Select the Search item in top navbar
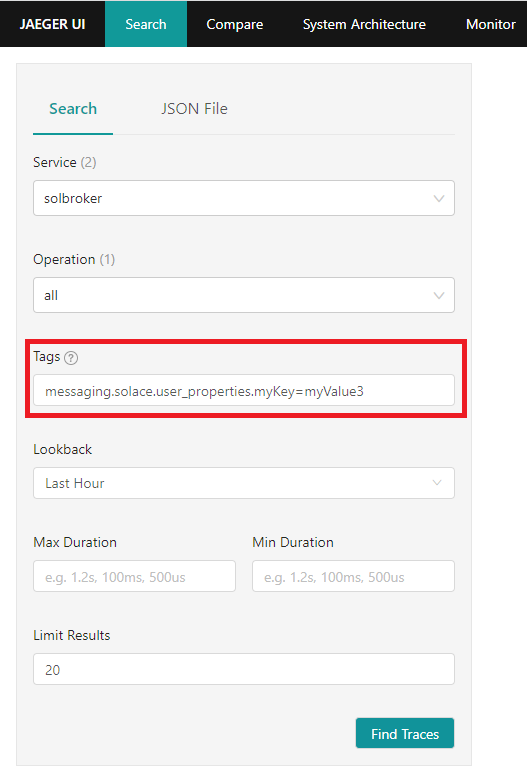 click(146, 24)
